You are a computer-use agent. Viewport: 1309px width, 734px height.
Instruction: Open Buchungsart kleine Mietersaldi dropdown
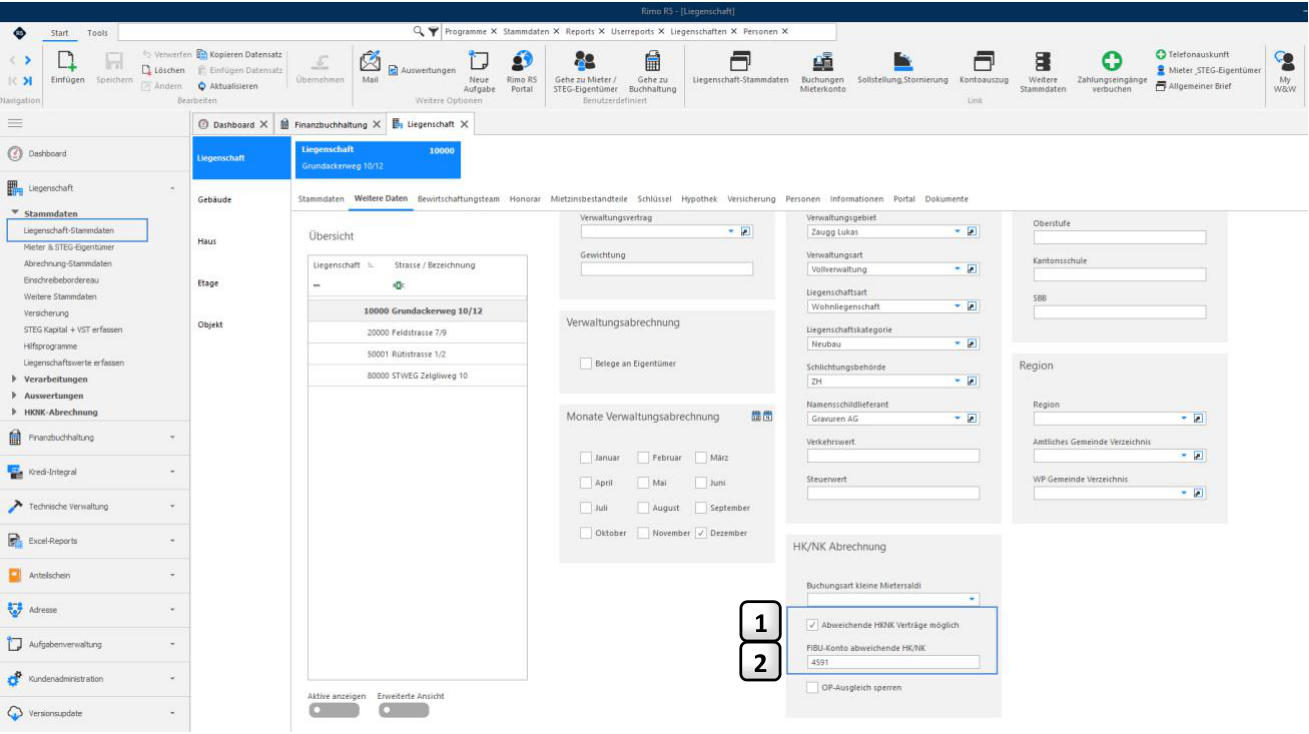click(971, 599)
